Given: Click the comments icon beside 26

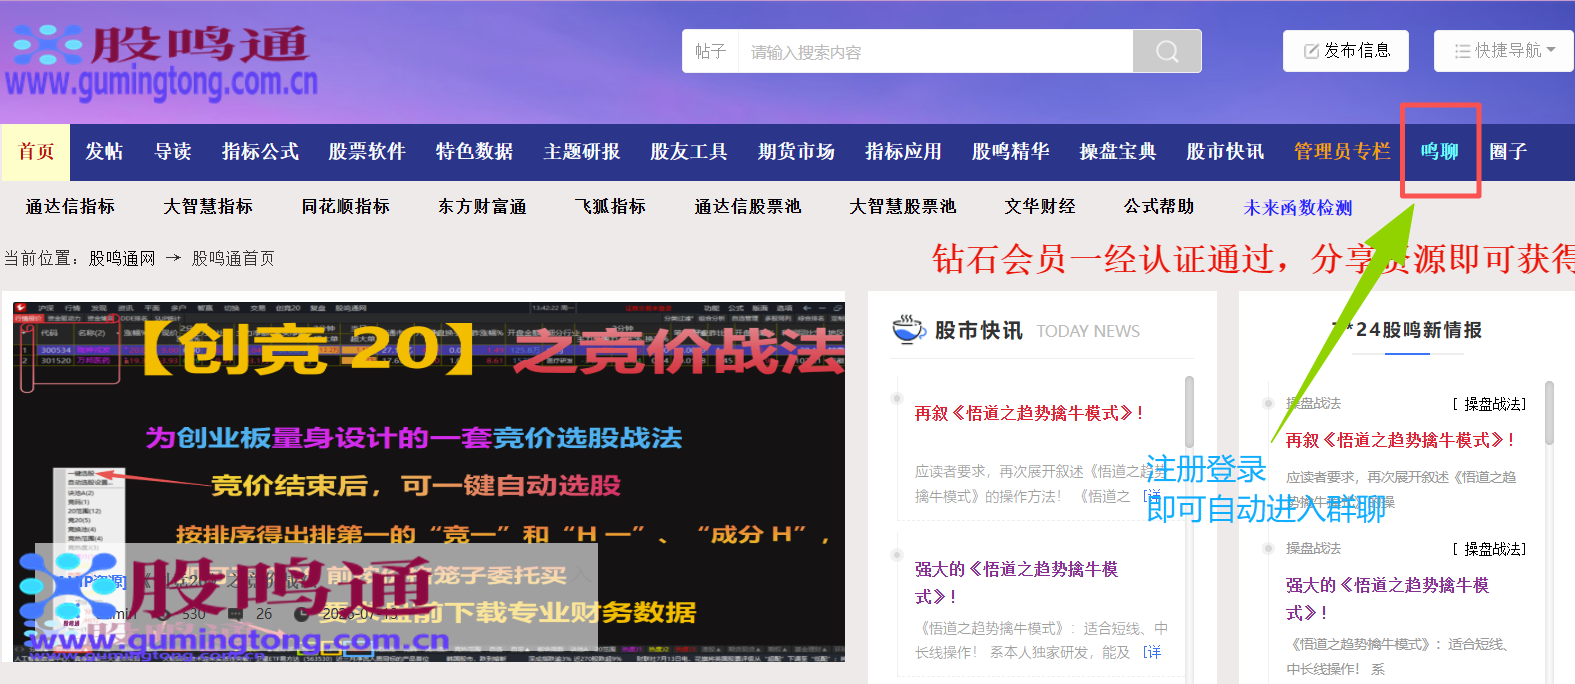Looking at the screenshot, I should click(235, 613).
